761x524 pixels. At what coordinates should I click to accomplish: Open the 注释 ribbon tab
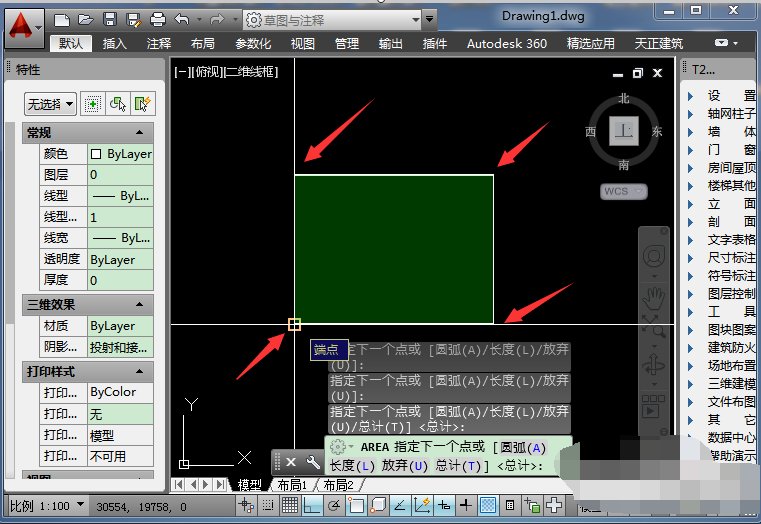[159, 44]
